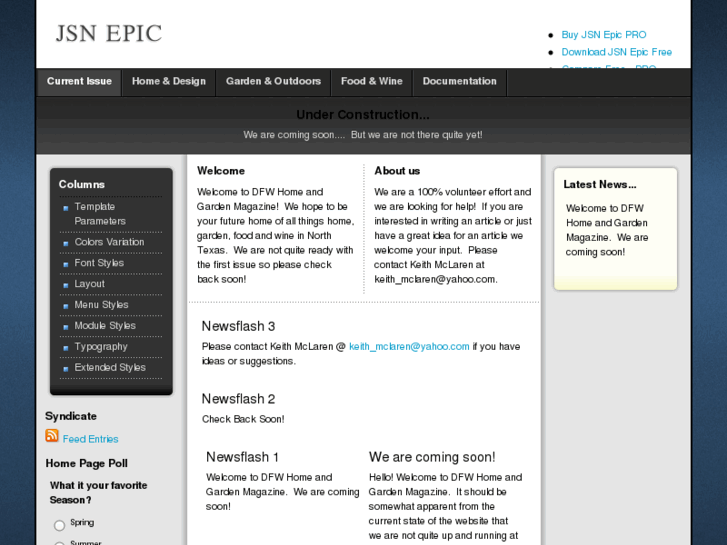Click the 'Check Back Soon!' text
Viewport: 727px width, 545px height.
(243, 419)
